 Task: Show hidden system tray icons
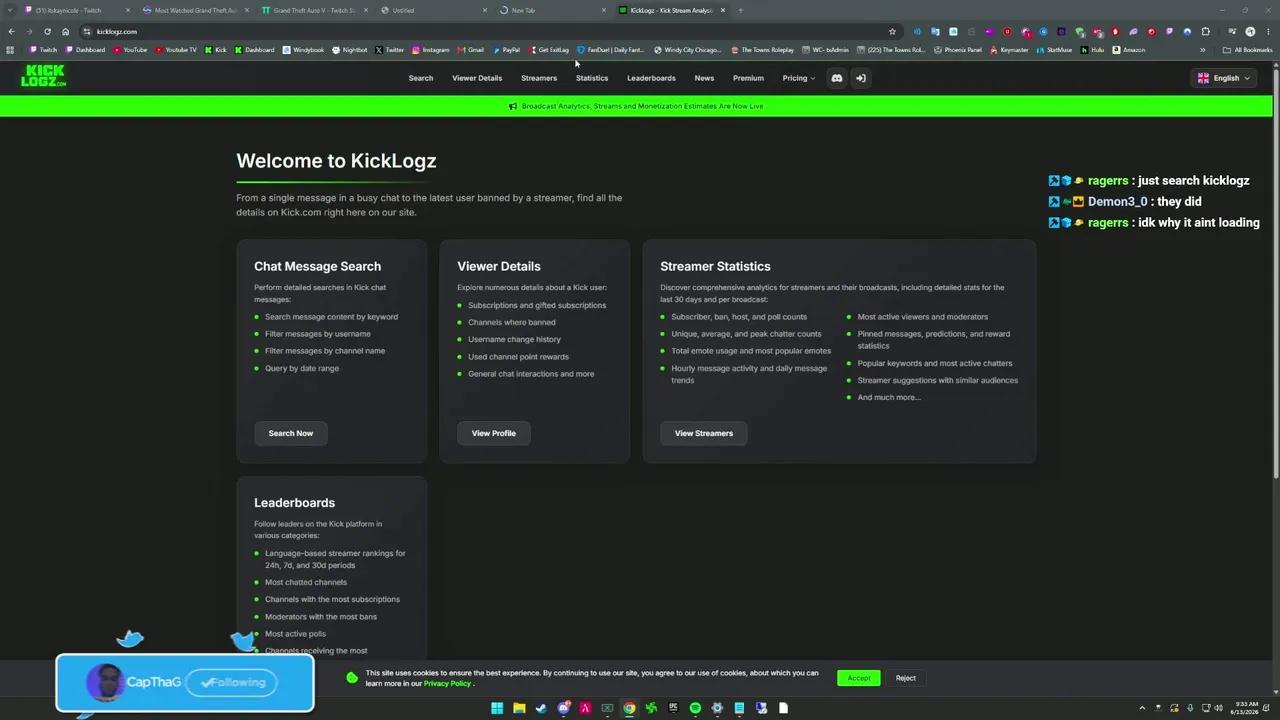(x=1142, y=708)
